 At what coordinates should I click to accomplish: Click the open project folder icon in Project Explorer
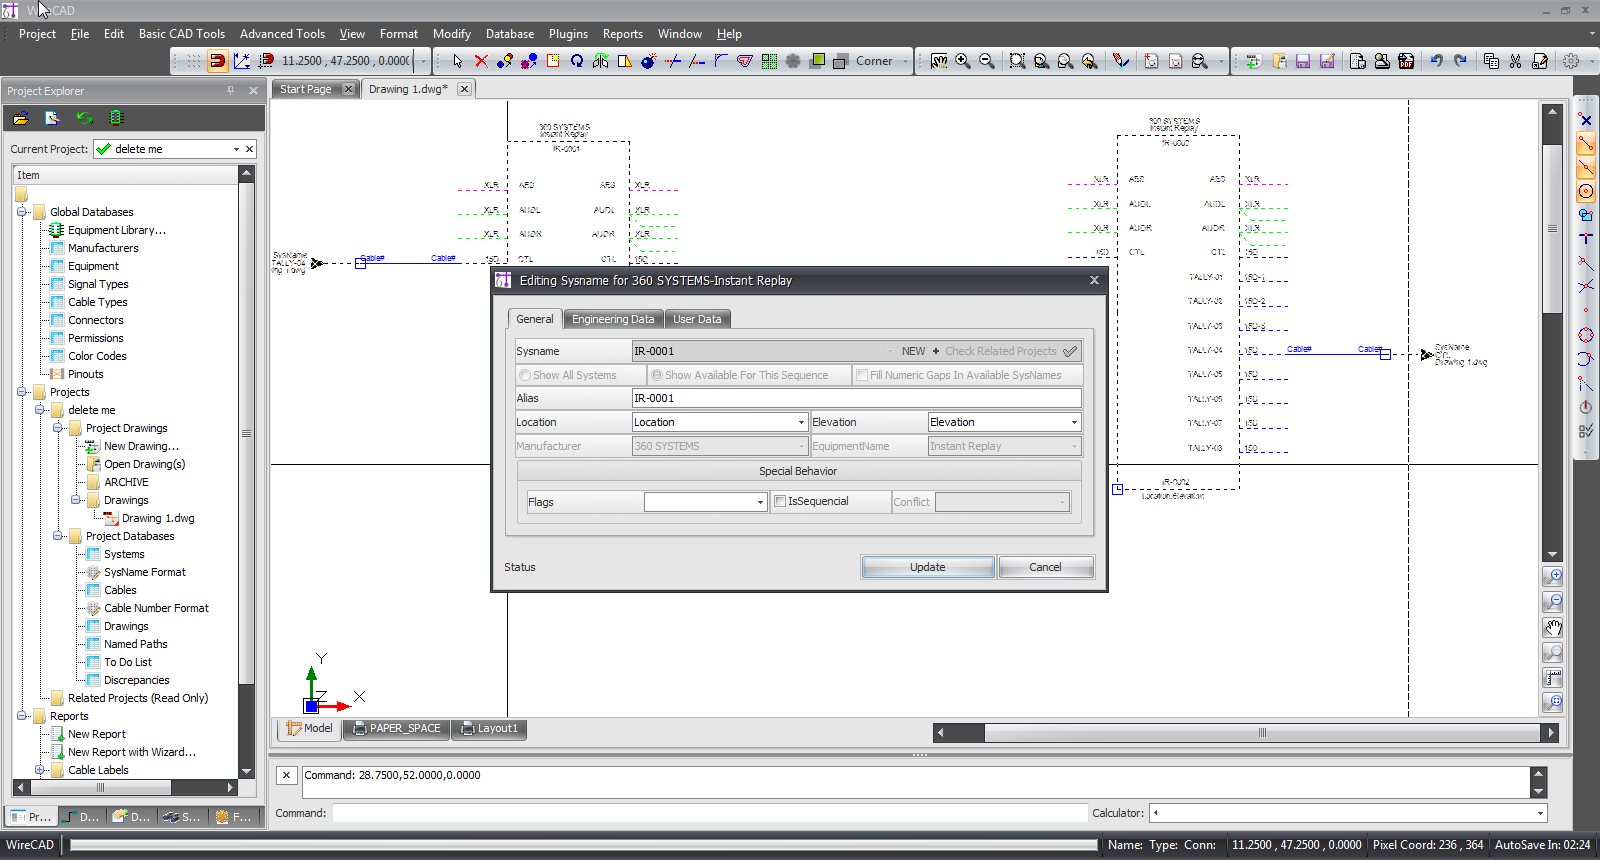click(20, 118)
